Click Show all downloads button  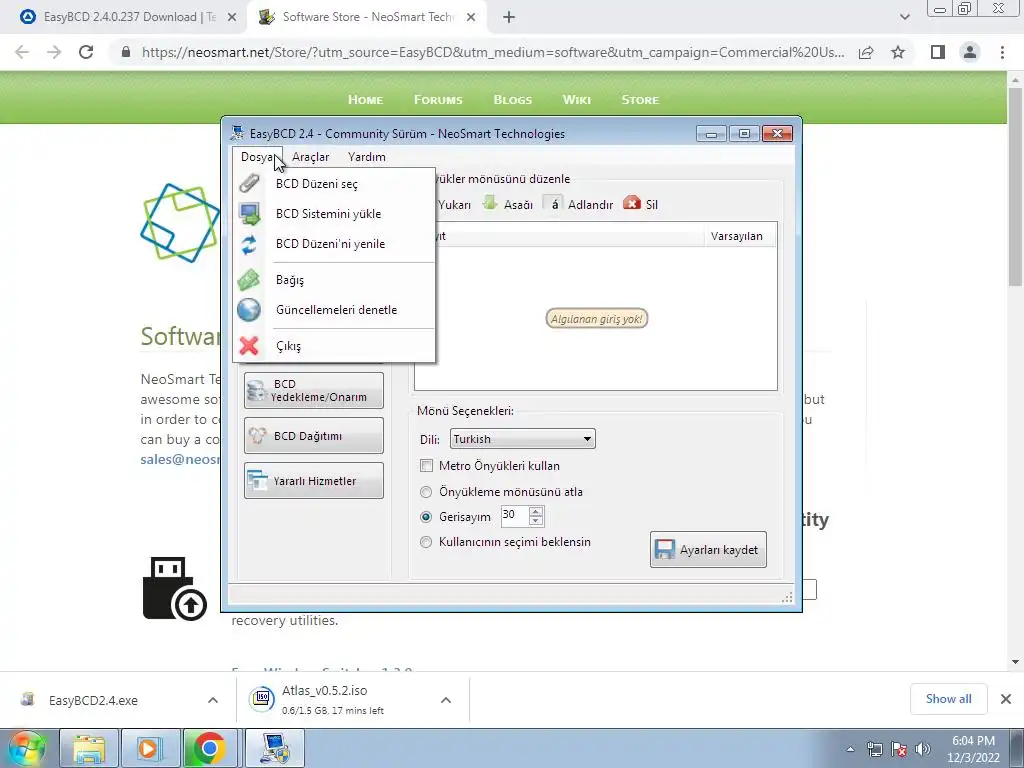pos(948,699)
